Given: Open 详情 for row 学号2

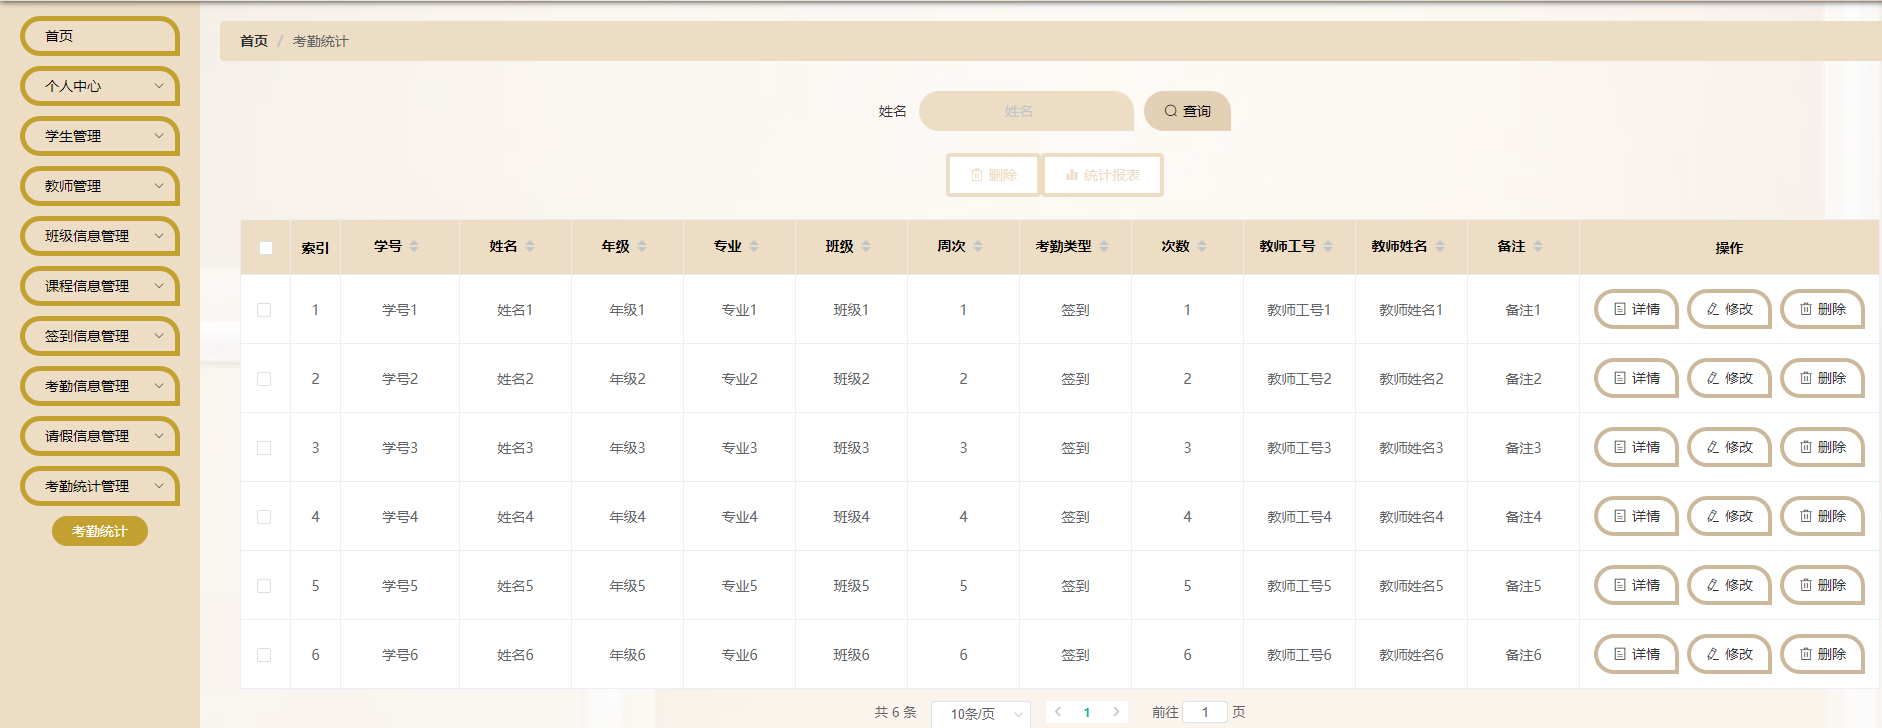Looking at the screenshot, I should [x=1635, y=378].
